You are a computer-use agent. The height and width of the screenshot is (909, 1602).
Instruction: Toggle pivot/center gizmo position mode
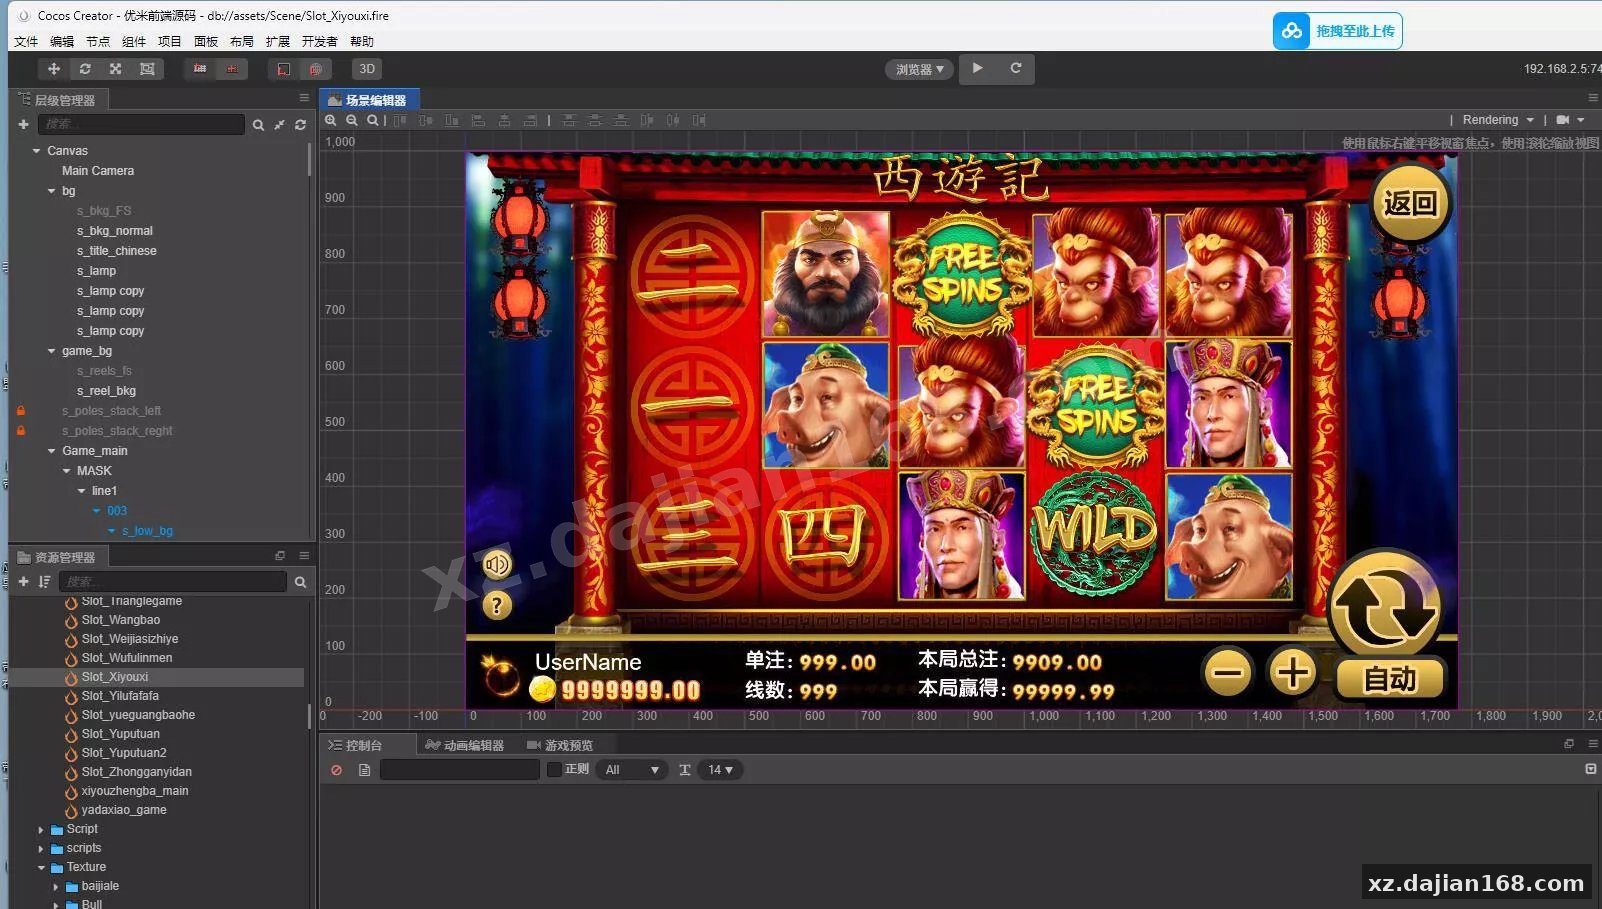[200, 69]
